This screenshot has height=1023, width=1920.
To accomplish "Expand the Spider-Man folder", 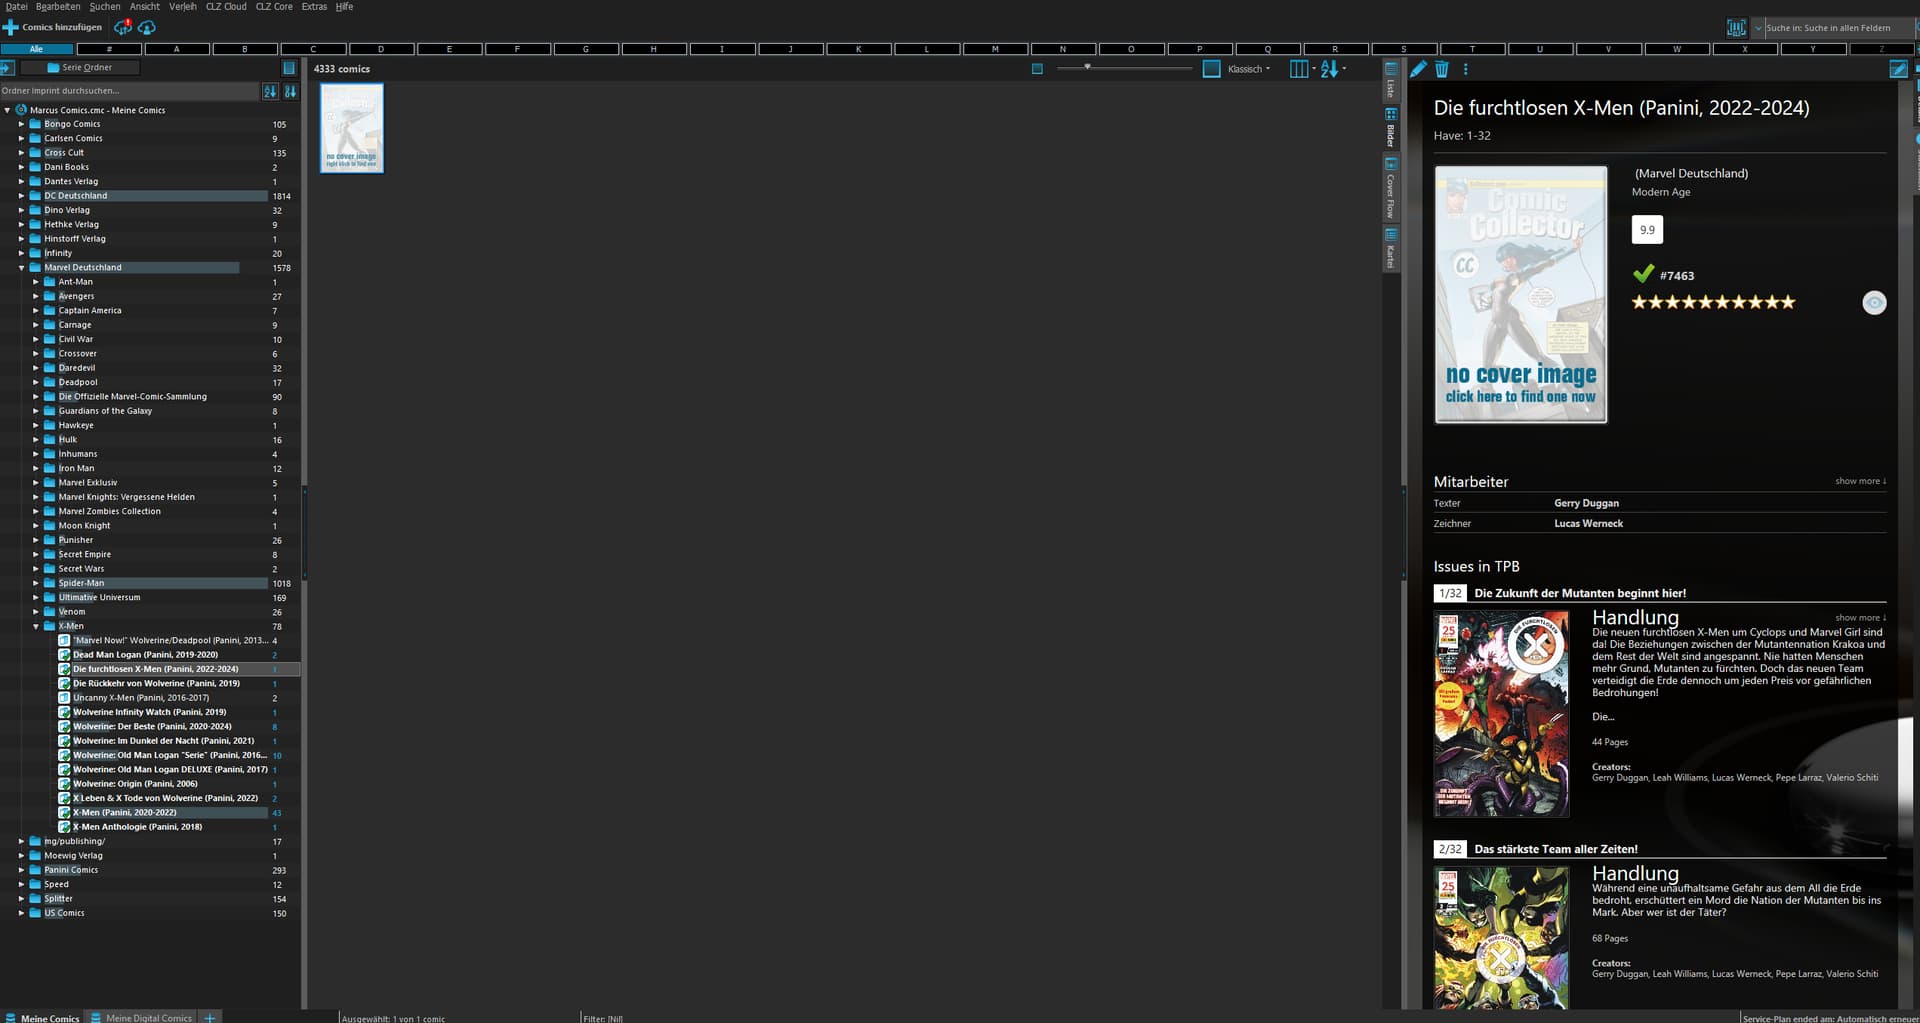I will click(36, 583).
